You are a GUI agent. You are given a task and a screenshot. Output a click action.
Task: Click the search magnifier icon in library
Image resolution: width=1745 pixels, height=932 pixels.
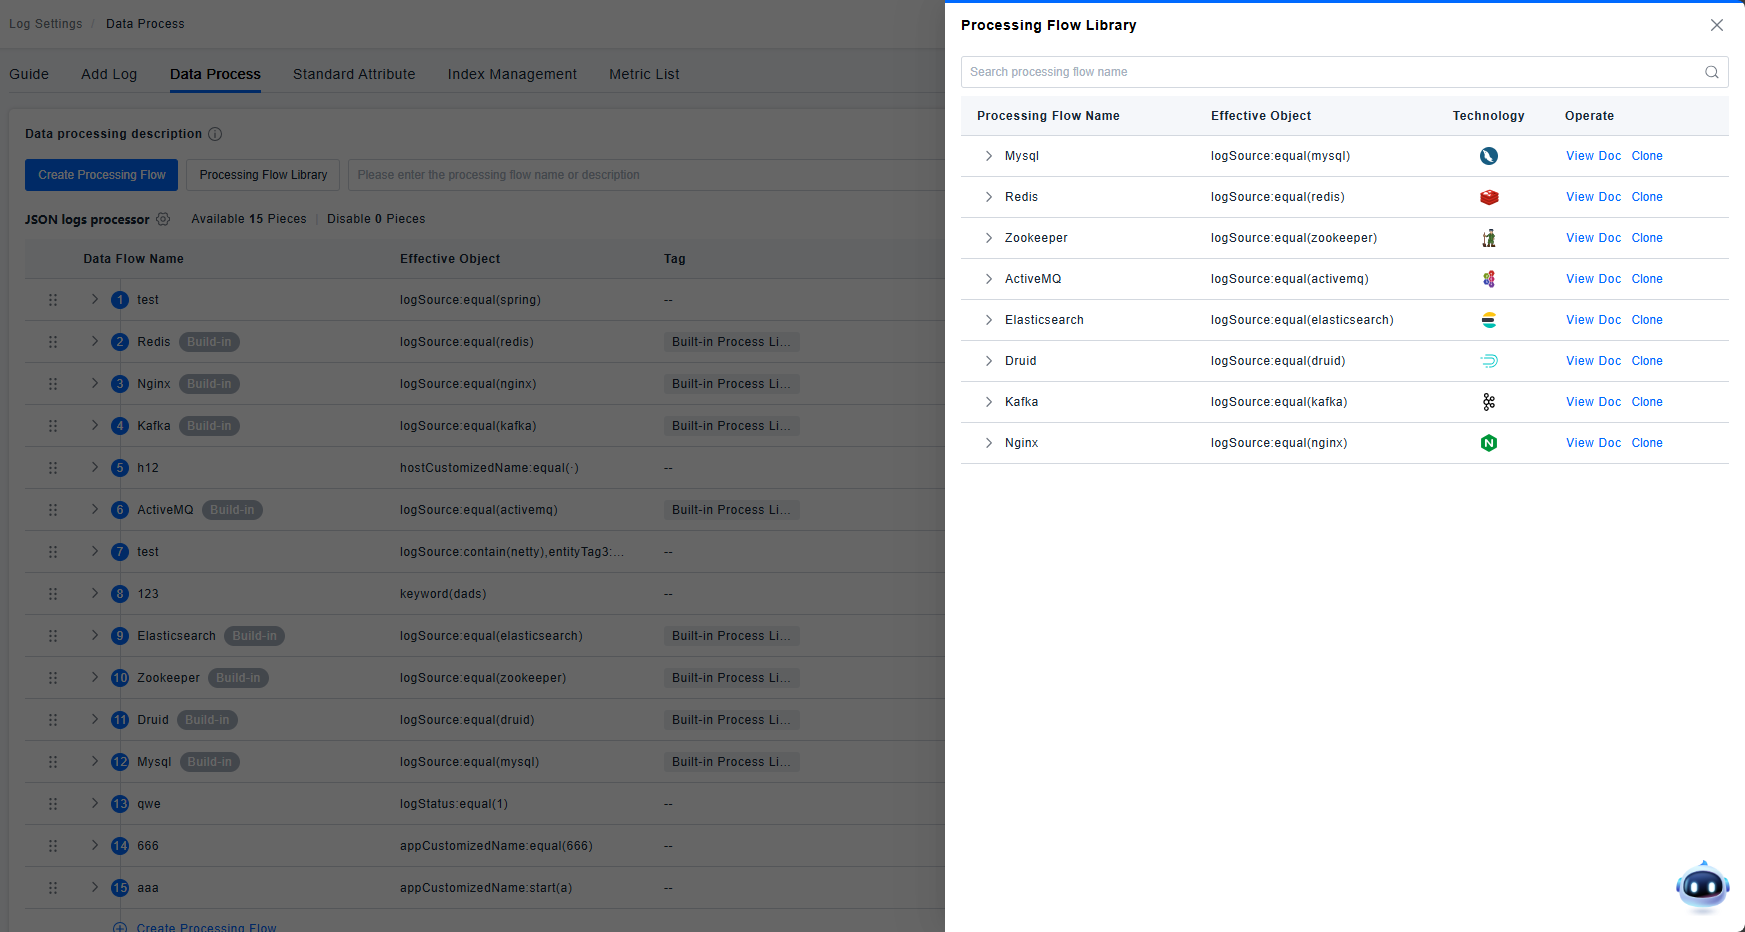tap(1711, 72)
